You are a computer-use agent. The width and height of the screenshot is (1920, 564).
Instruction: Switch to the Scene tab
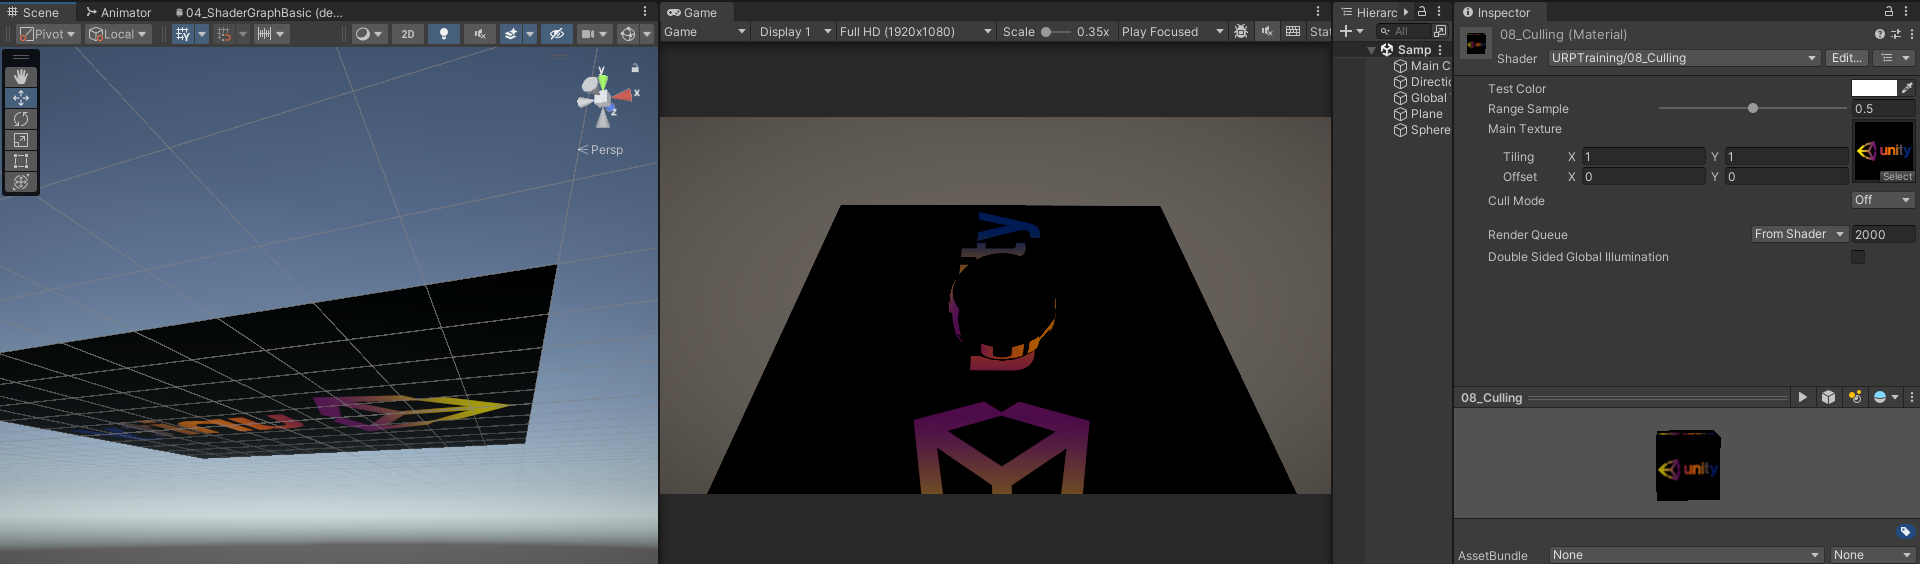pos(34,13)
